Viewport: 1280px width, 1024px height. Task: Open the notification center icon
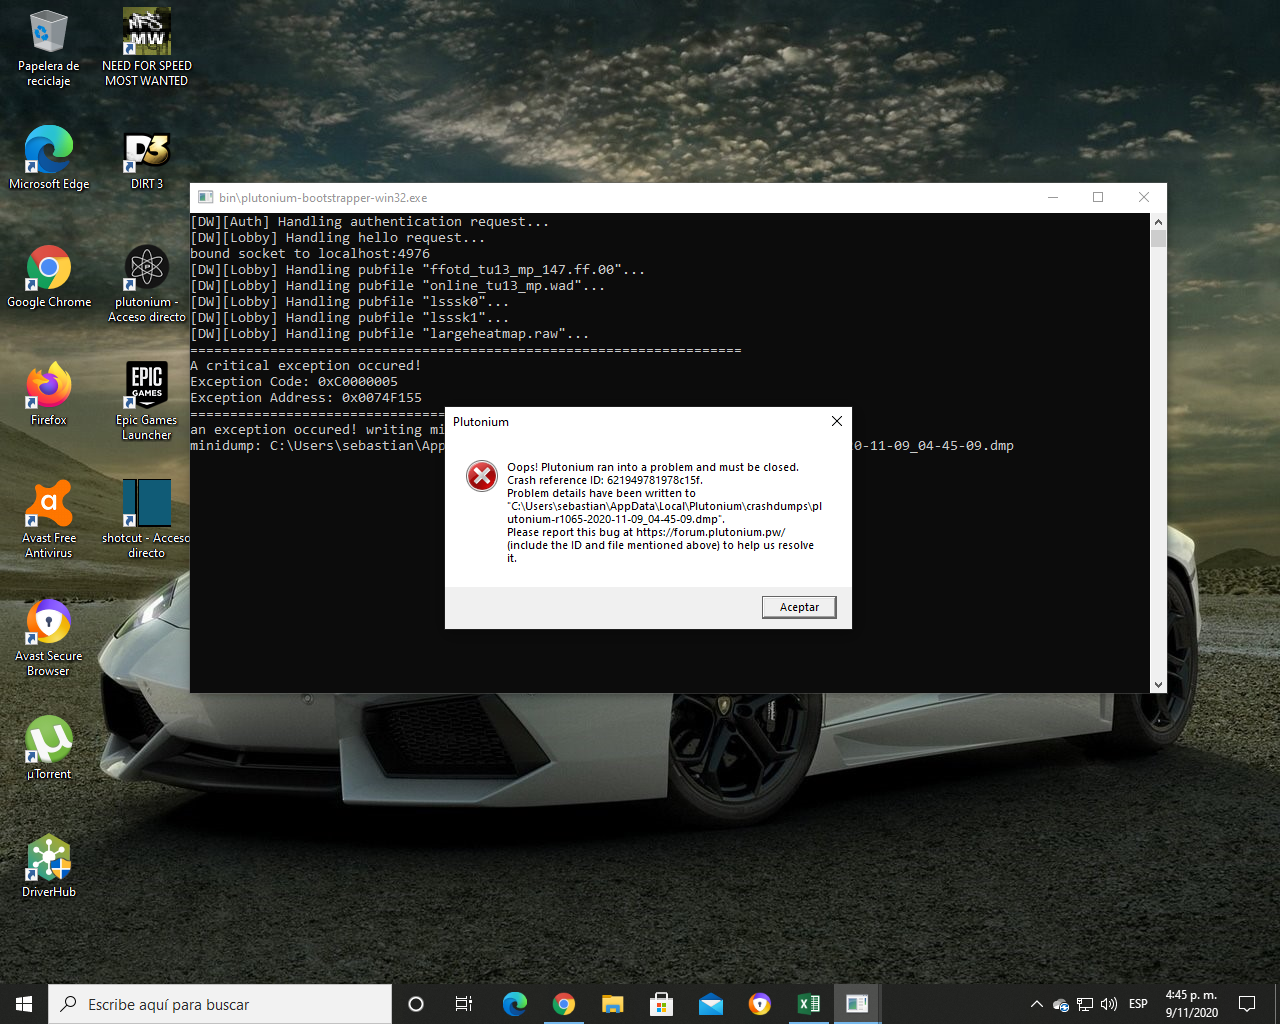pyautogui.click(x=1247, y=1004)
